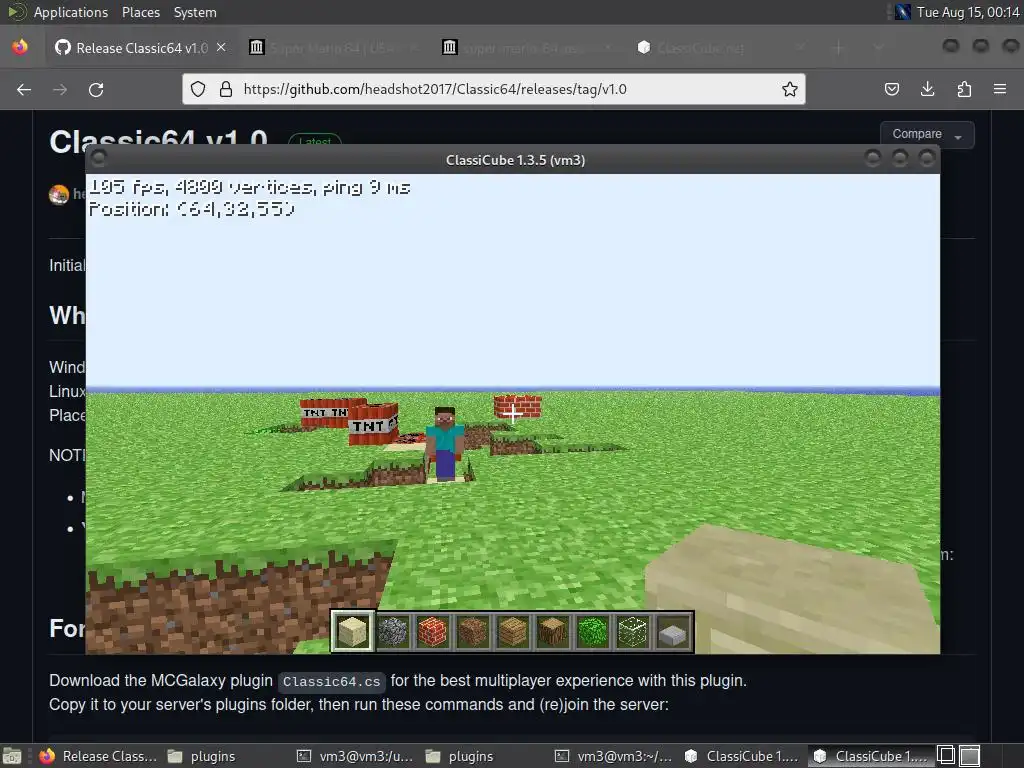The height and width of the screenshot is (768, 1024).
Task: Open the Places menu
Action: click(140, 12)
